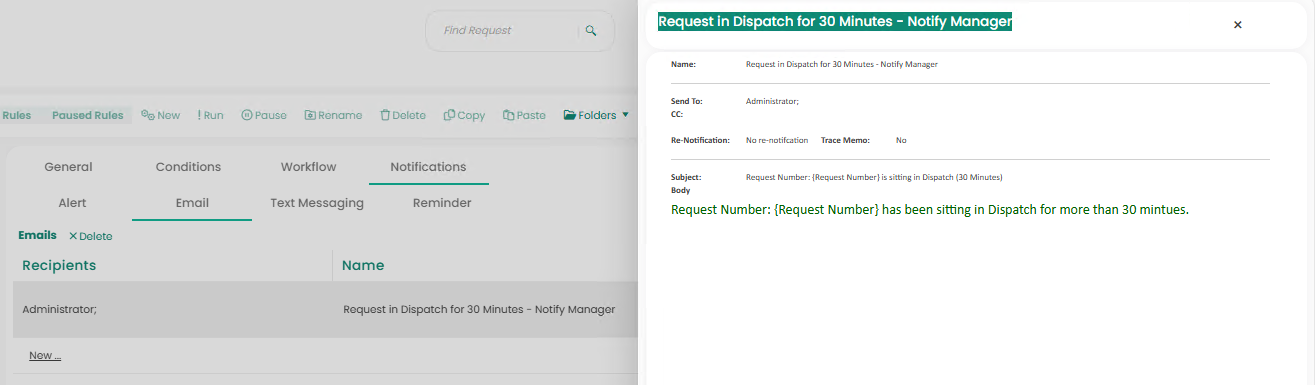
Task: Open the Text Messaging sub-tab
Action: (317, 203)
